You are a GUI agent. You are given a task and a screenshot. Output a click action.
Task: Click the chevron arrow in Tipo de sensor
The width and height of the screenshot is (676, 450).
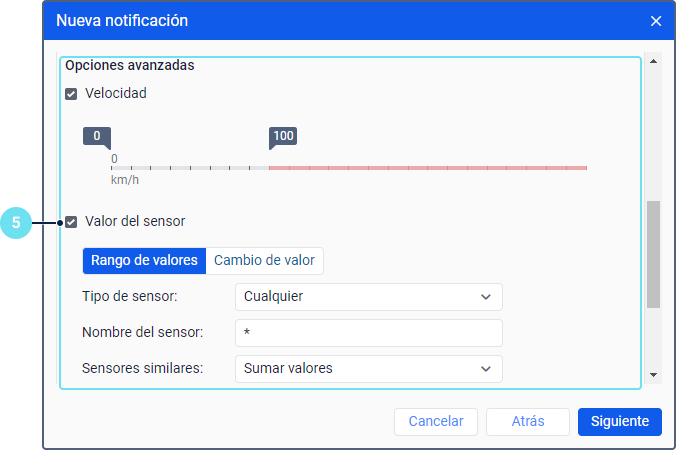coord(486,296)
